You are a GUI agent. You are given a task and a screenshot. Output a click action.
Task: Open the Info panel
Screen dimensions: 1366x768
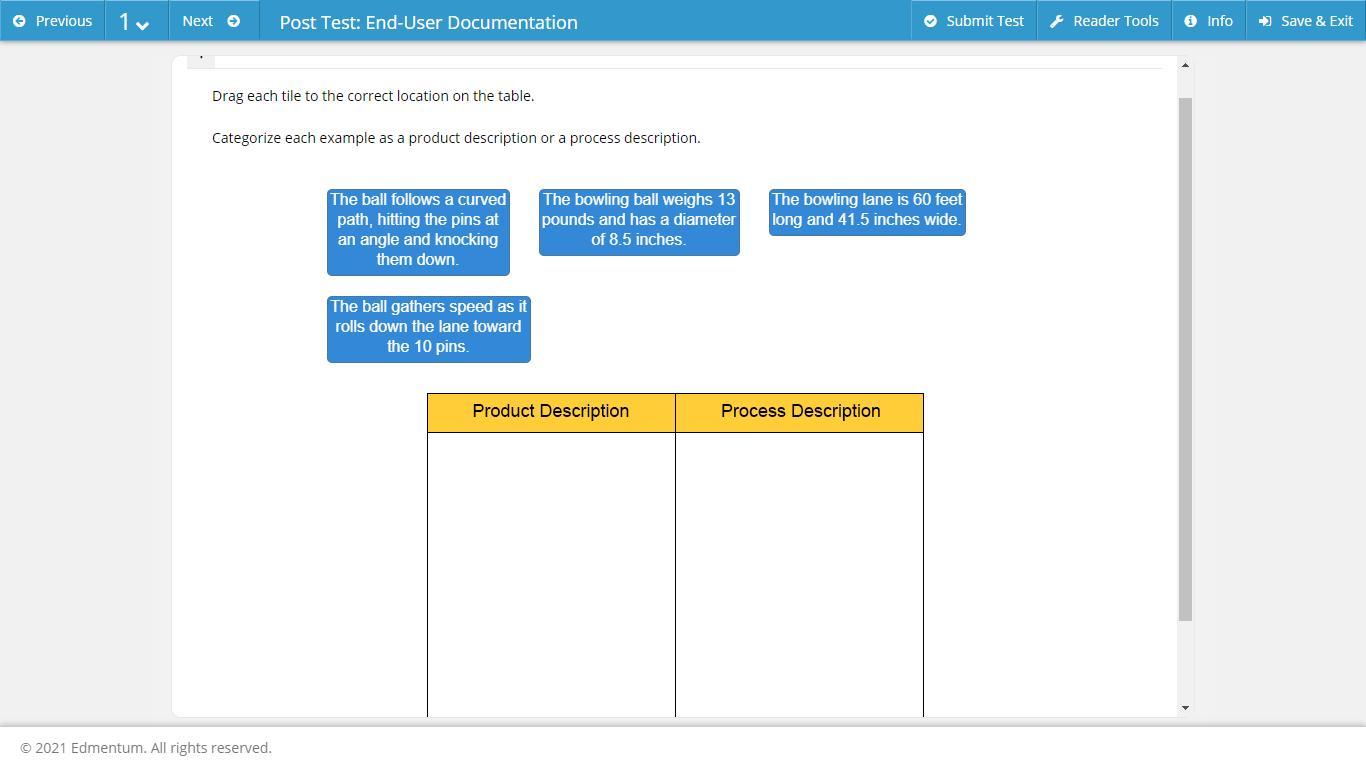[1208, 21]
